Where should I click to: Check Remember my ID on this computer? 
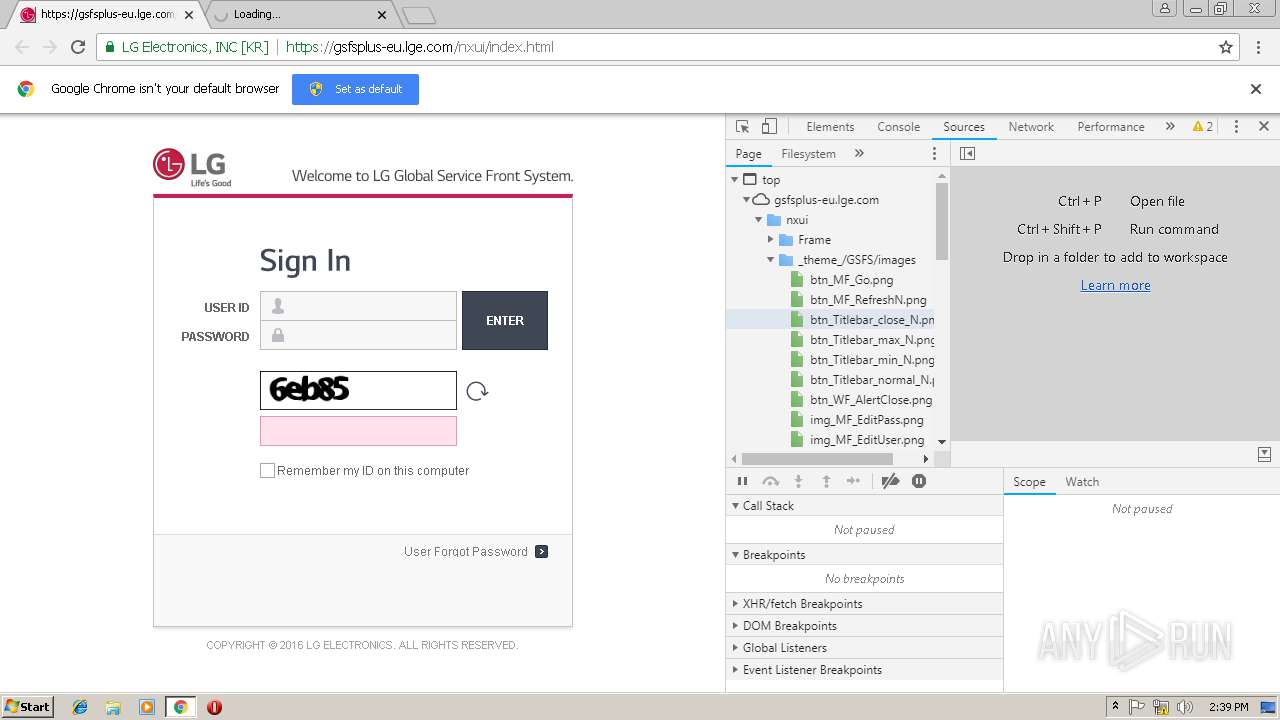click(267, 471)
